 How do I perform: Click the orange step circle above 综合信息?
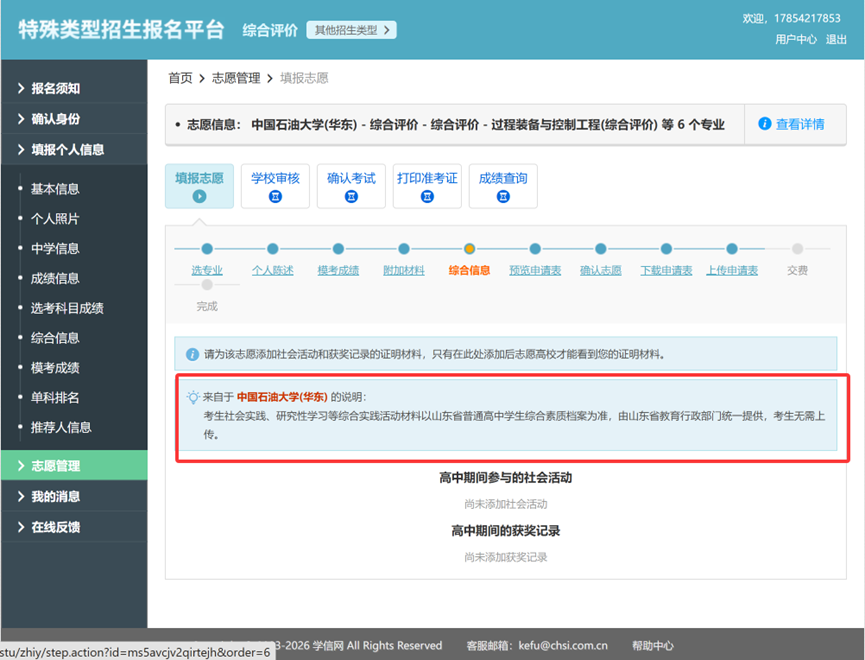point(469,249)
